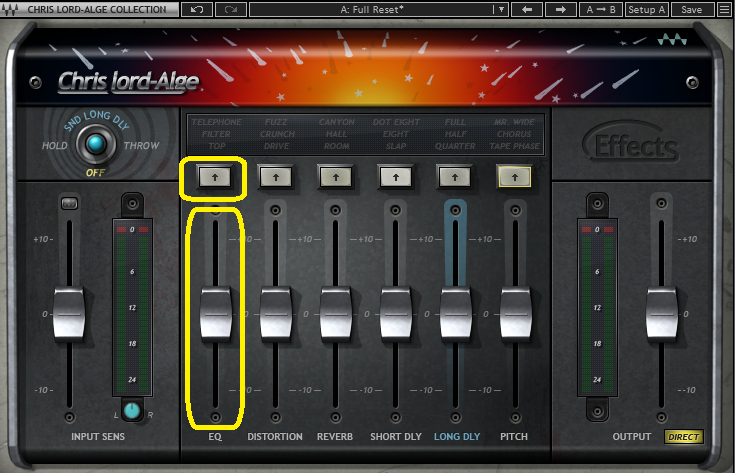The image size is (735, 473).
Task: Click Setup A button
Action: click(x=647, y=9)
